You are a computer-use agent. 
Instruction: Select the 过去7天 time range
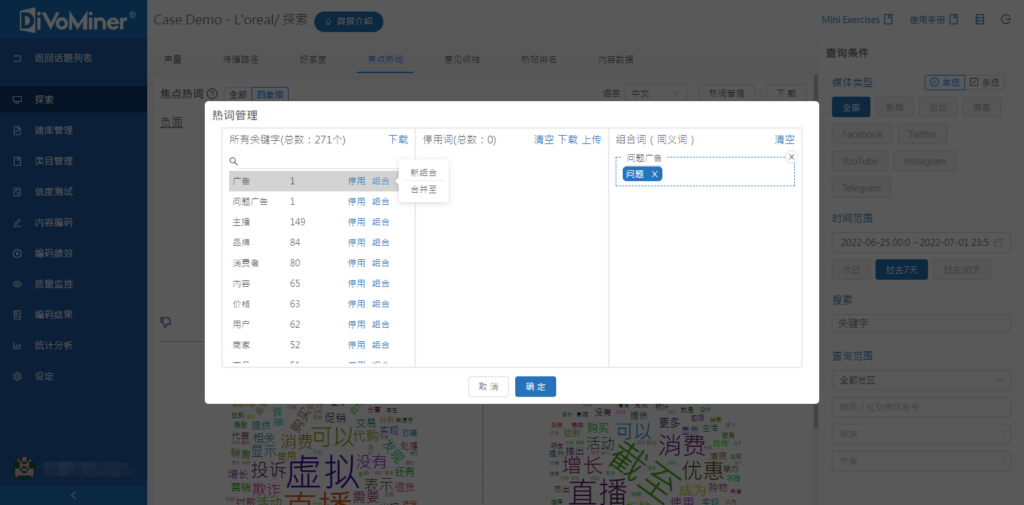coord(902,269)
